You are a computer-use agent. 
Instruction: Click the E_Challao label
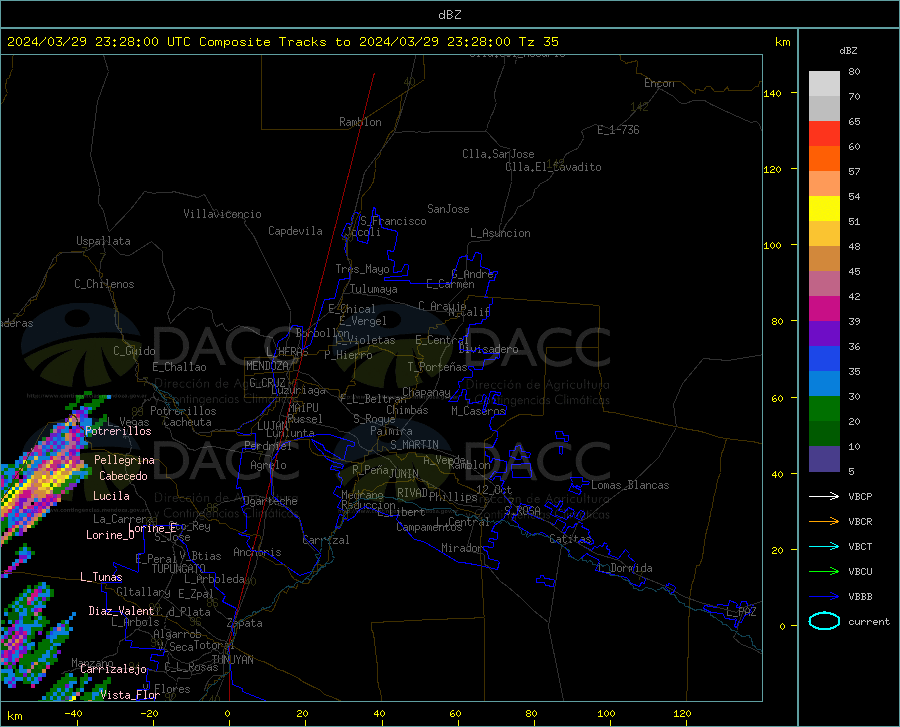click(x=179, y=367)
